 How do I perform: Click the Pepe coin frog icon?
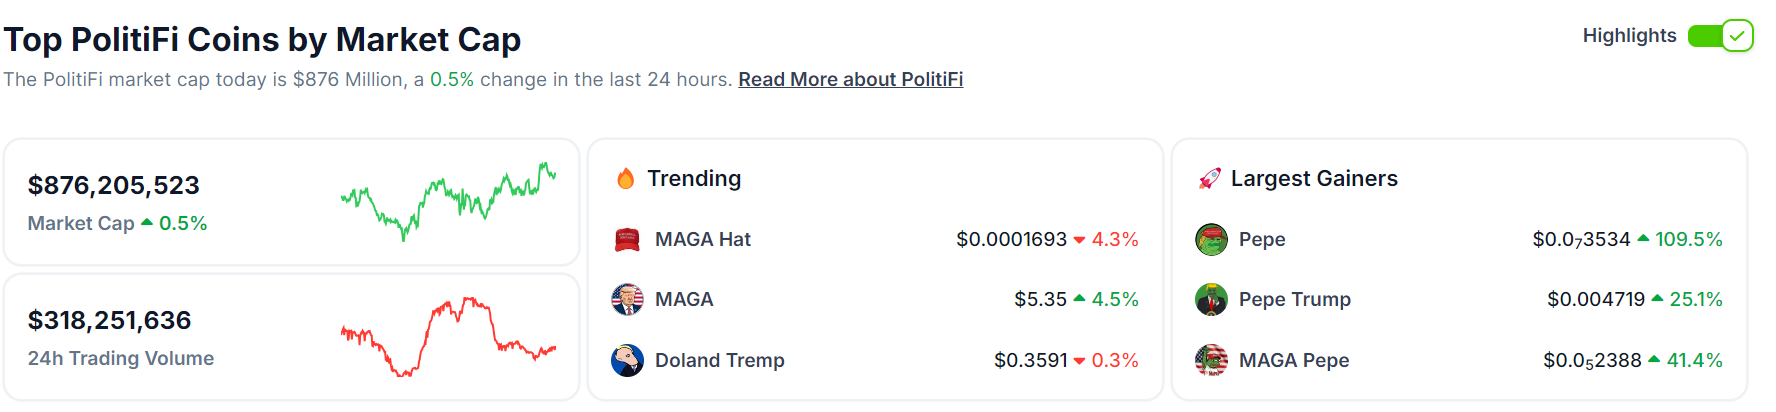[x=1211, y=239]
